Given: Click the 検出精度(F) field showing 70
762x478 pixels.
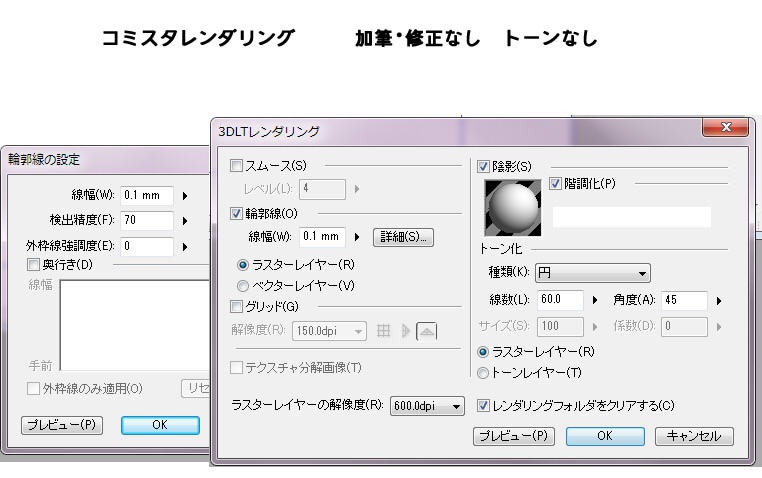Looking at the screenshot, I should click(x=147, y=220).
